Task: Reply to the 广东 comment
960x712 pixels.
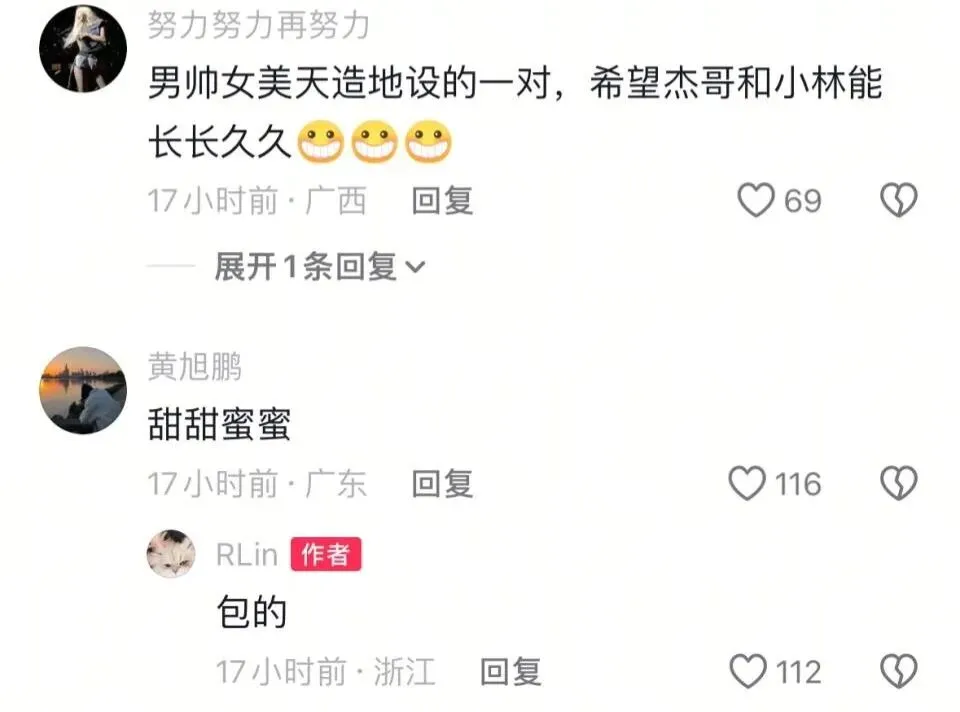Action: point(443,484)
